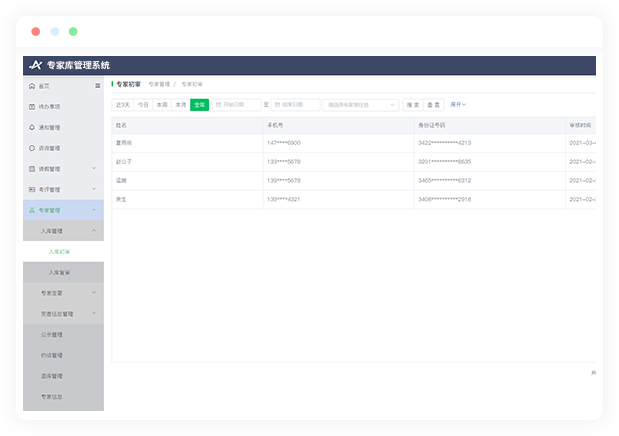Click the 考评管理 sidebar icon
Image resolution: width=619 pixels, height=436 pixels.
click(x=32, y=189)
